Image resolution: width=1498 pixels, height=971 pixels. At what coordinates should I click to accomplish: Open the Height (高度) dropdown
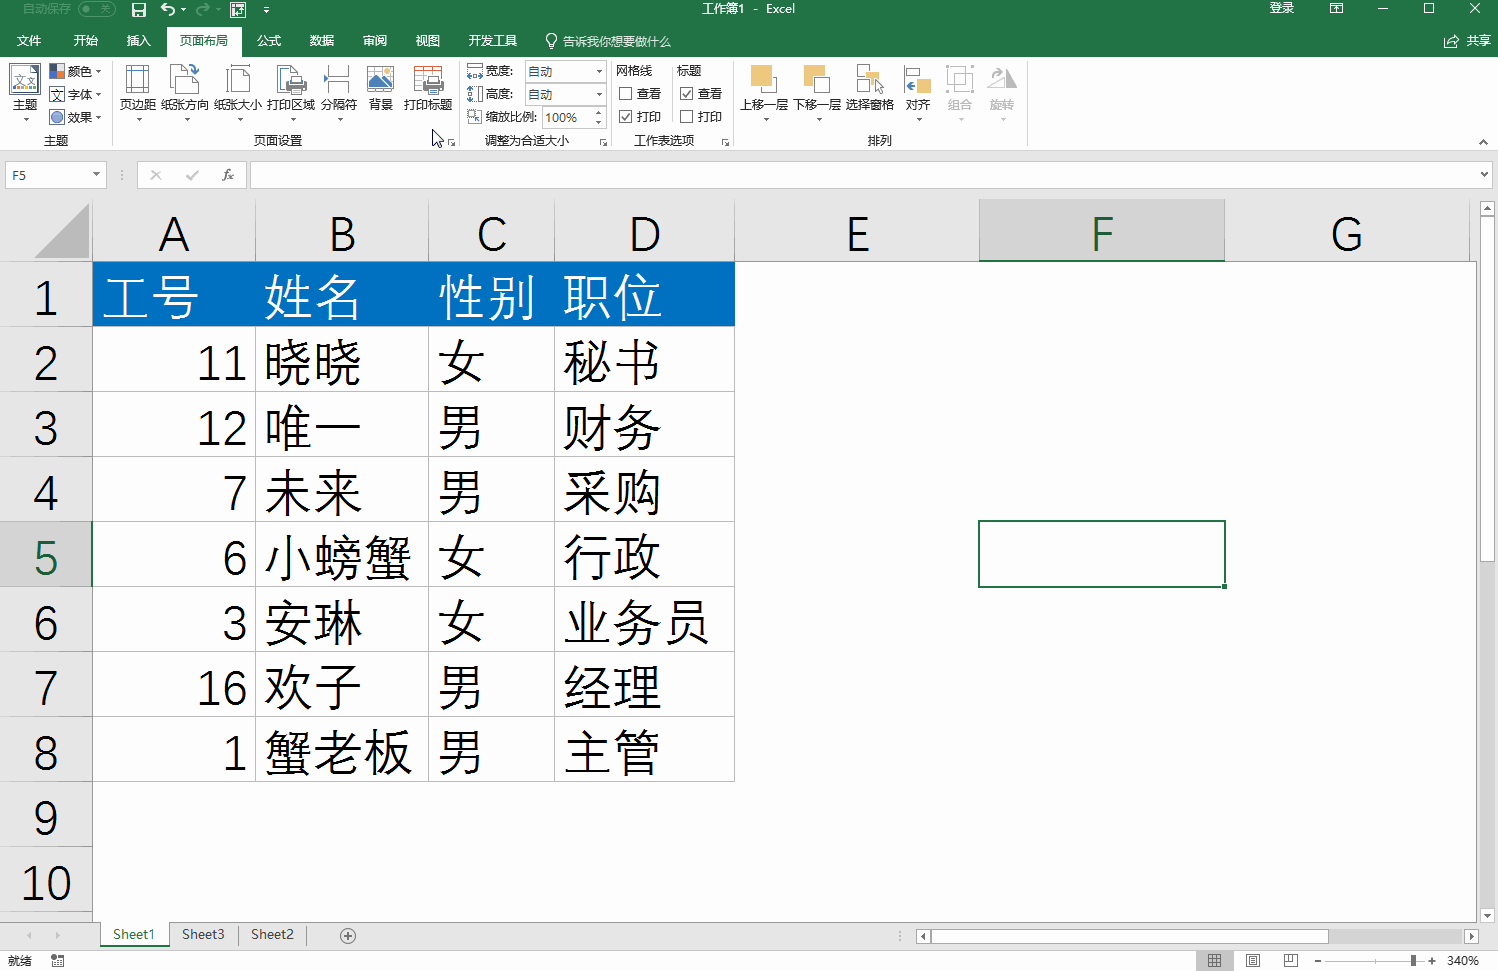[x=599, y=94]
